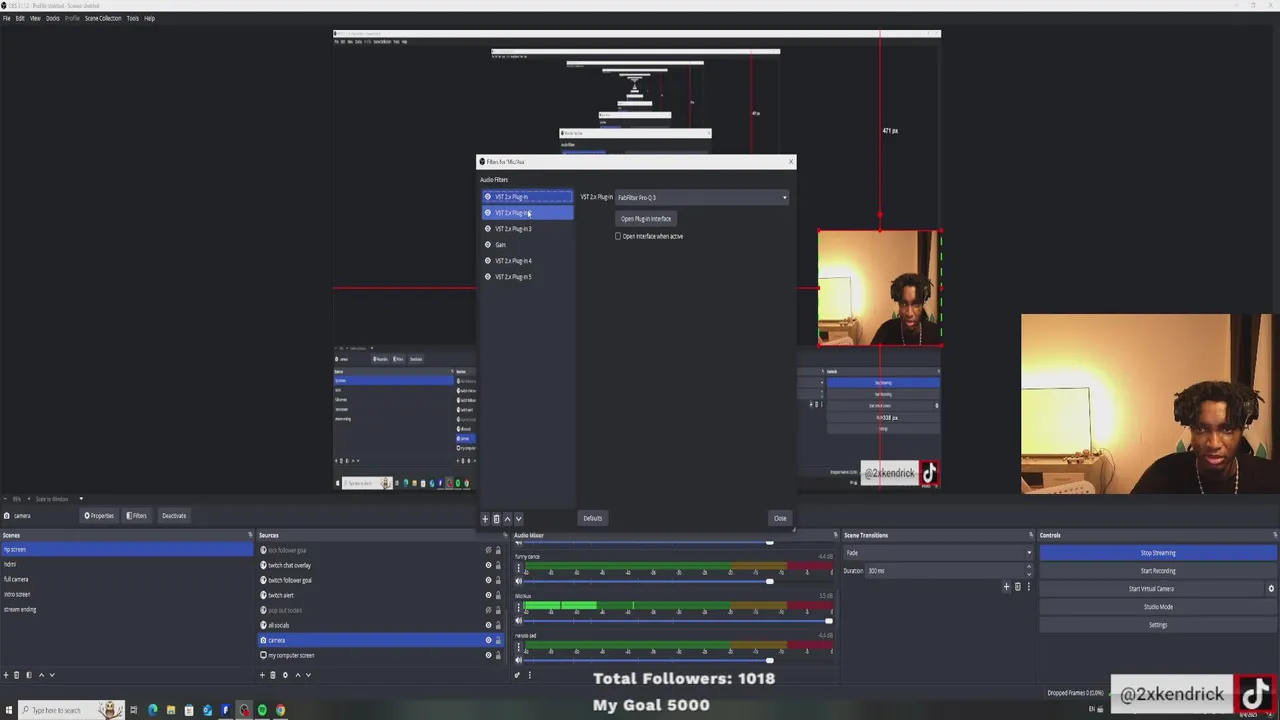Screen dimensions: 1280x720
Task: Pop out the Scenes dock icon
Action: 250,535
